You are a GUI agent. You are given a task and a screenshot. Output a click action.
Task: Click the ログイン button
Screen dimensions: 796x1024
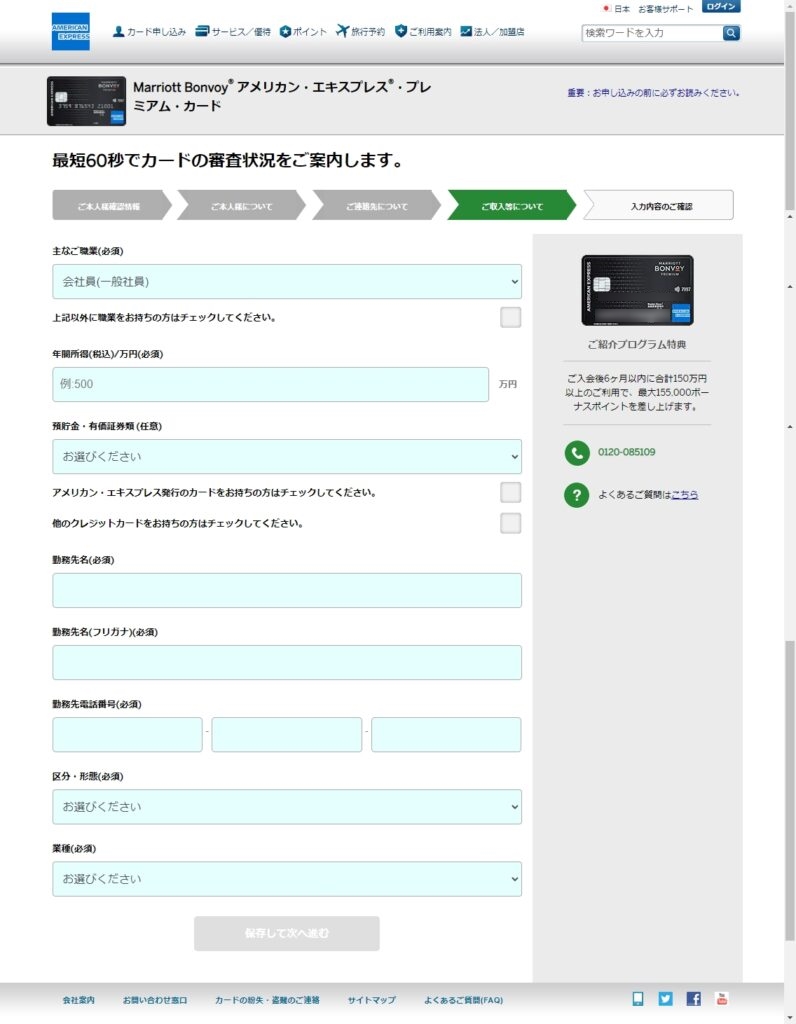pos(721,6)
